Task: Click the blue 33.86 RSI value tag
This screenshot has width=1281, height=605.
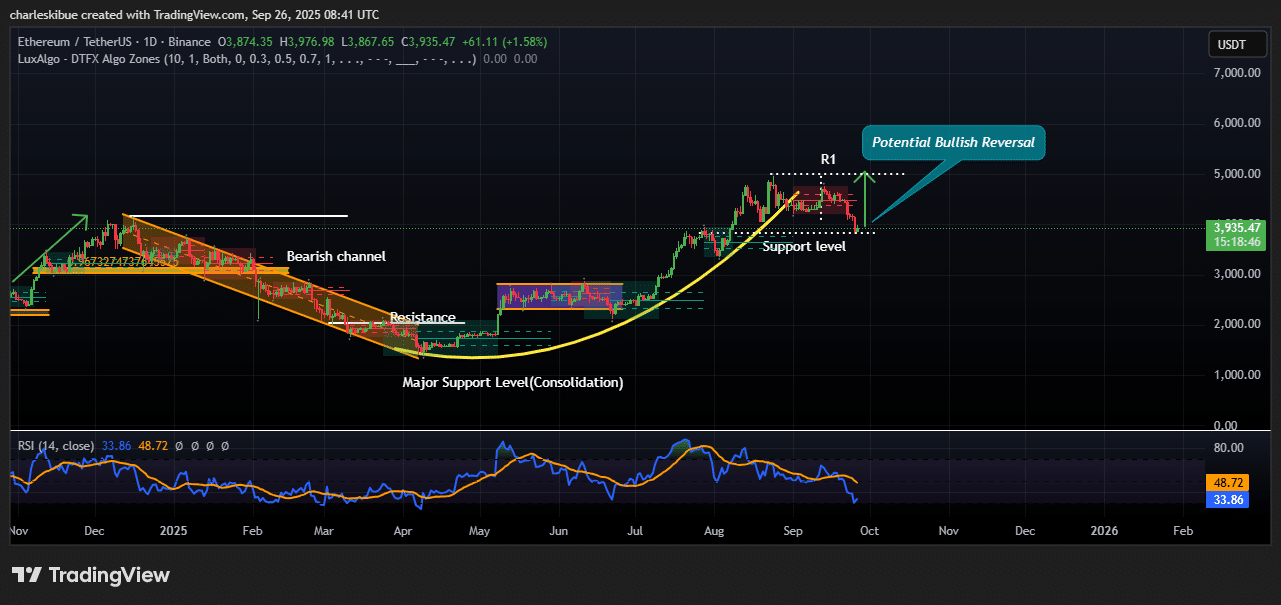Action: coord(1226,499)
